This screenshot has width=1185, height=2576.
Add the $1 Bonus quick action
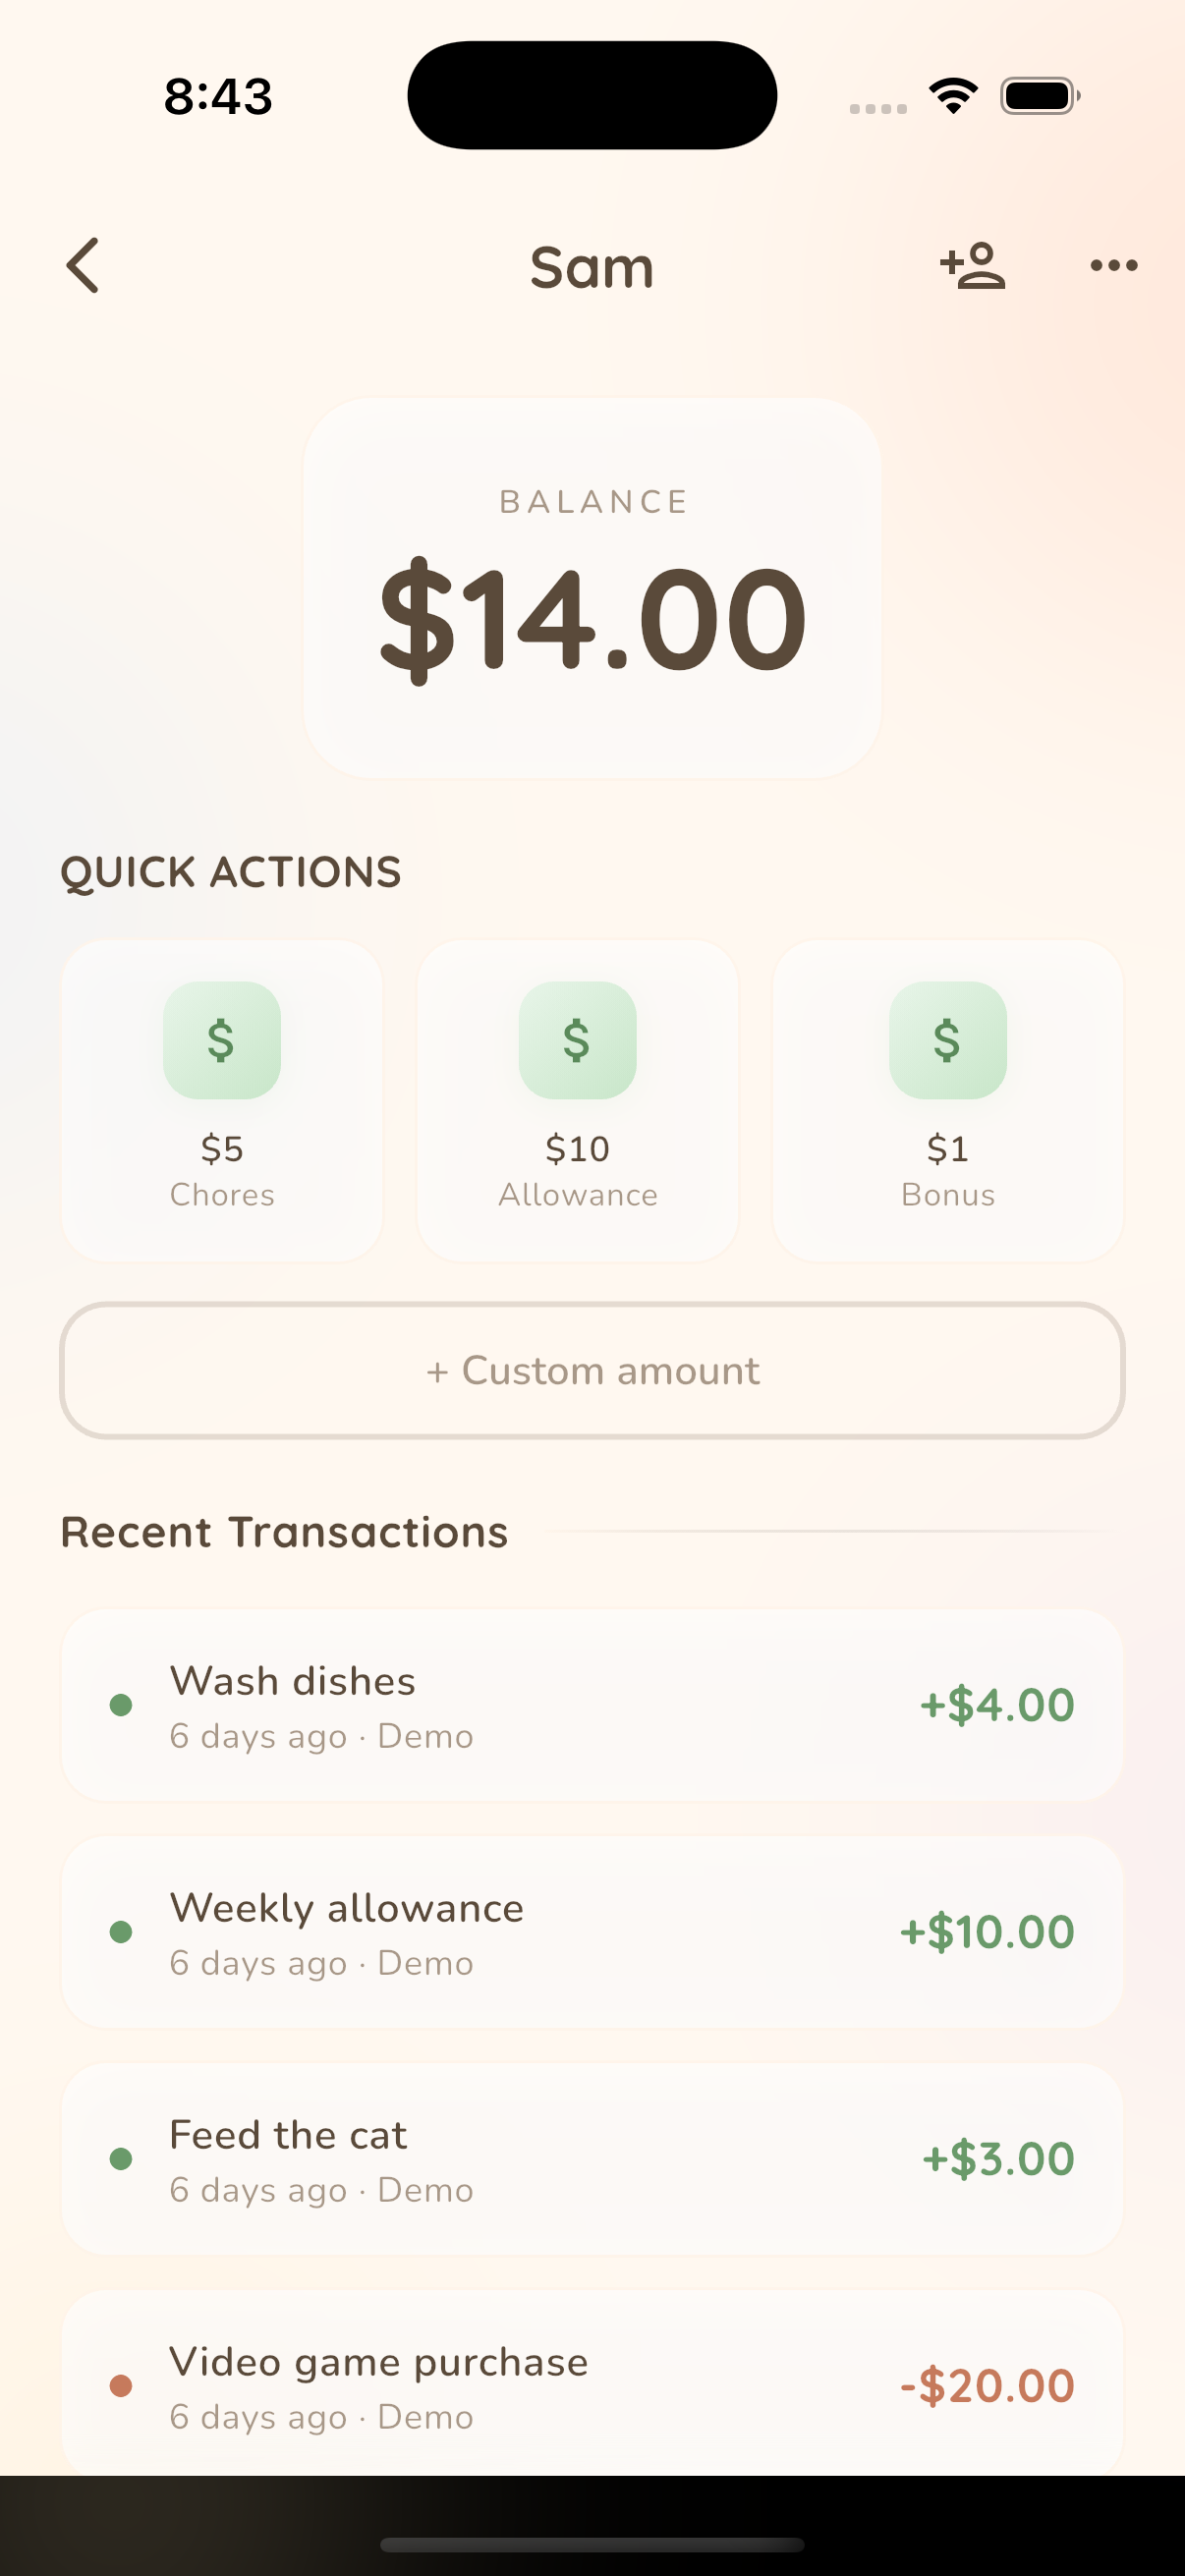pyautogui.click(x=947, y=1170)
